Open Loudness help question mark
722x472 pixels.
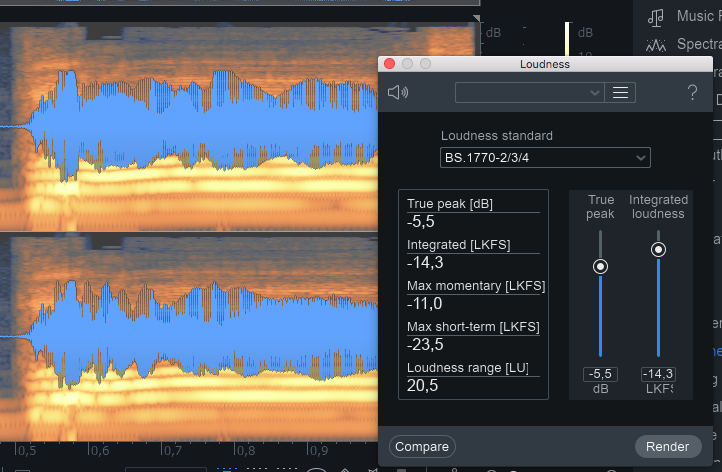click(692, 93)
